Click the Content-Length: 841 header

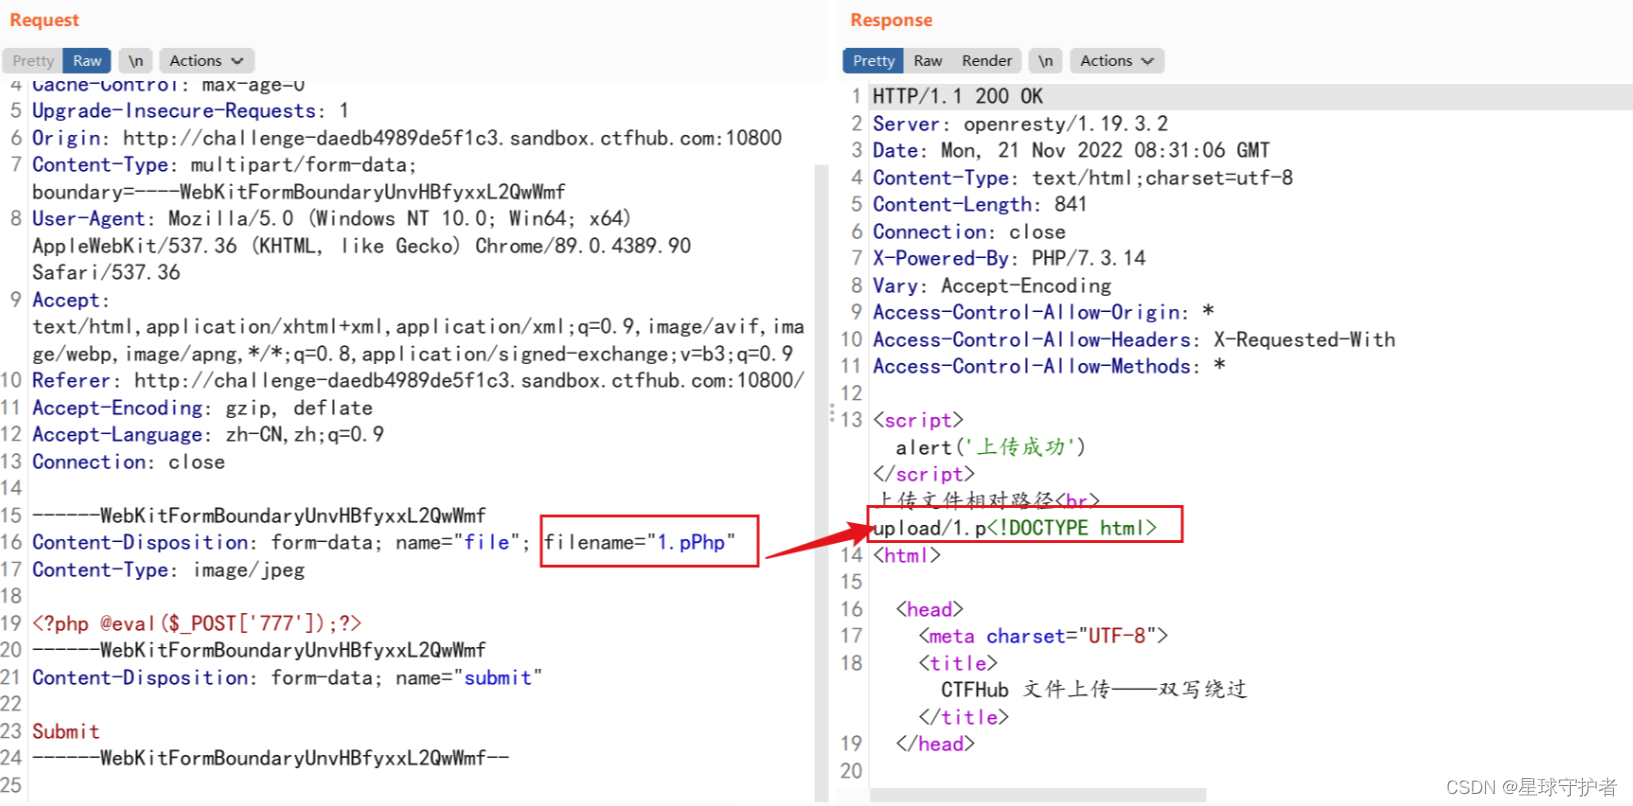pyautogui.click(x=980, y=204)
